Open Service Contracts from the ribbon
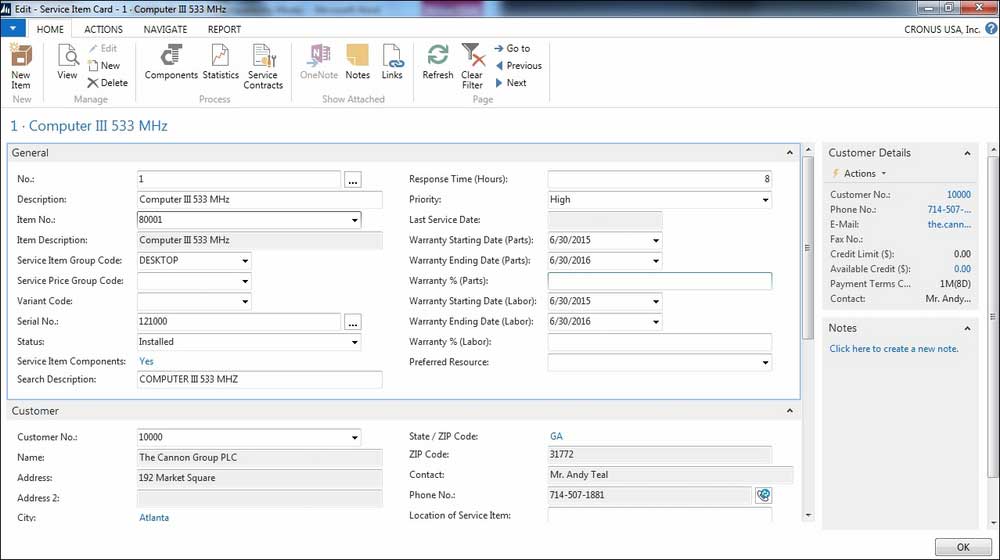This screenshot has width=1000, height=560. click(263, 66)
